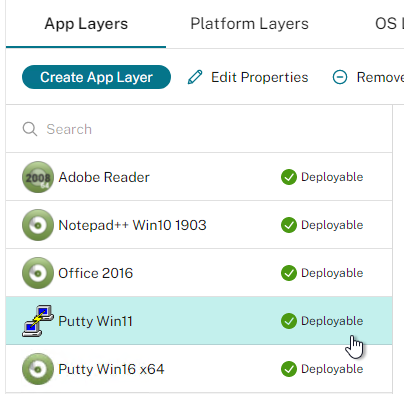Click the Putty Win16 x64 disc icon
Screen dimensions: 404x394
pos(38,369)
